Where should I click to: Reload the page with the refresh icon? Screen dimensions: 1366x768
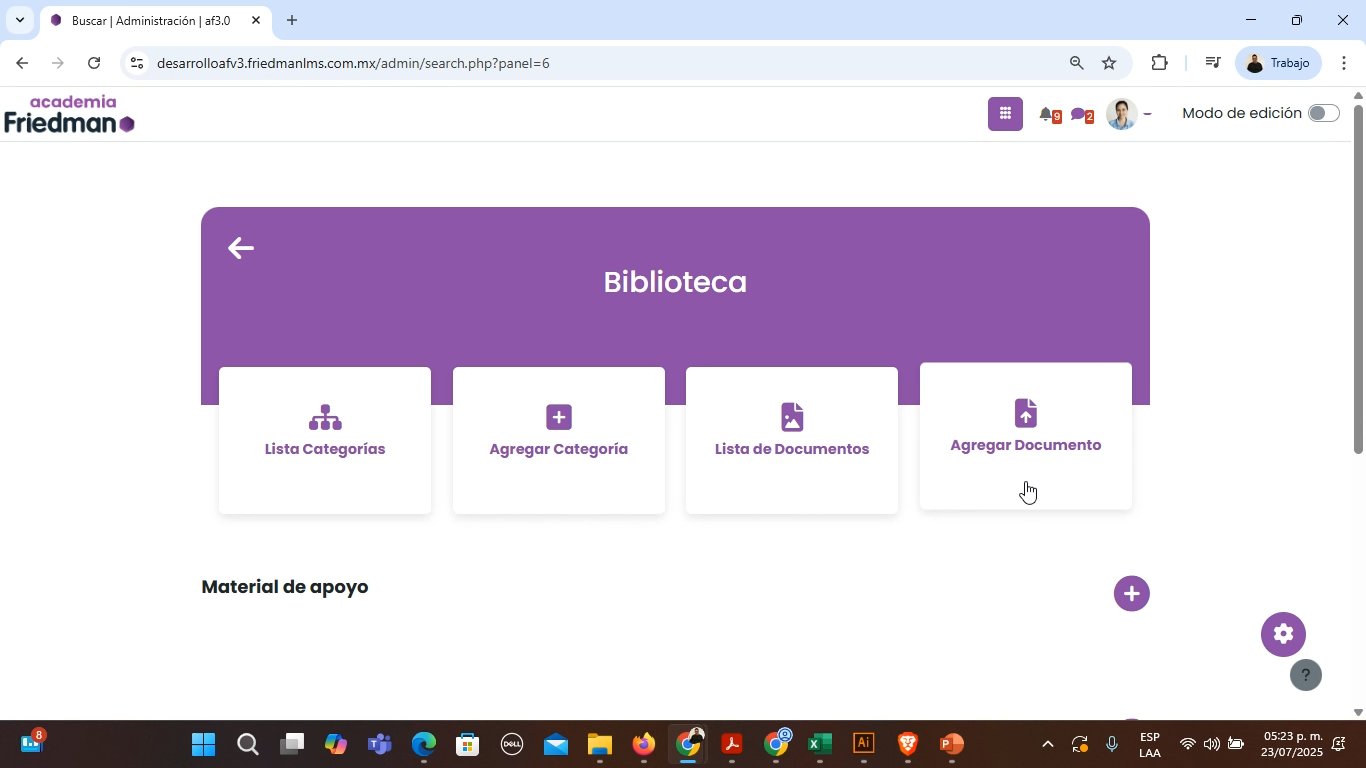(x=94, y=63)
